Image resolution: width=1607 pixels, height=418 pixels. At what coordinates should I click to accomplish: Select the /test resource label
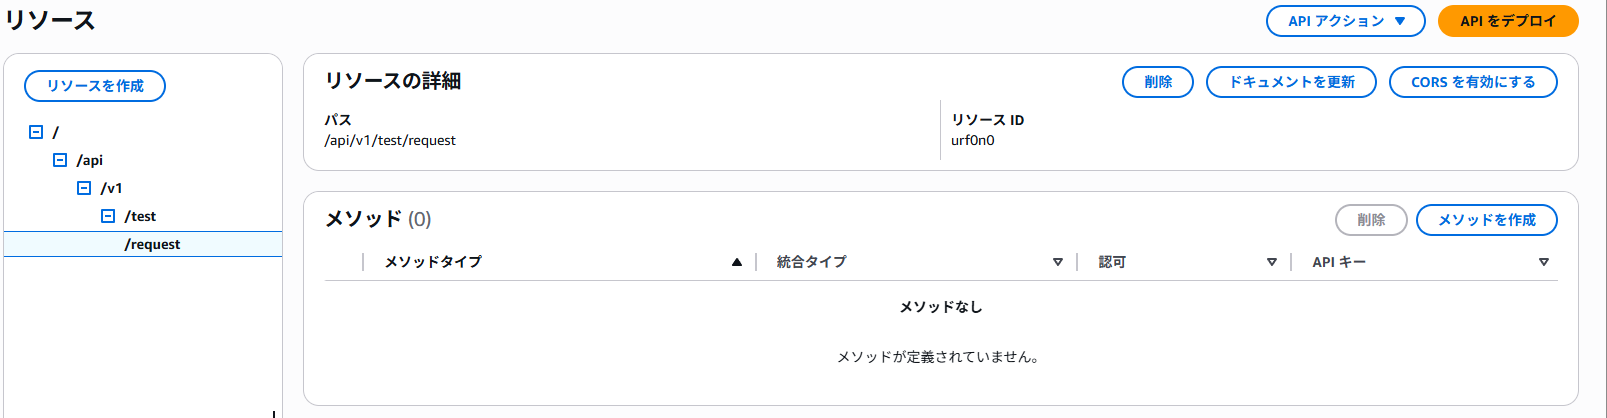141,216
